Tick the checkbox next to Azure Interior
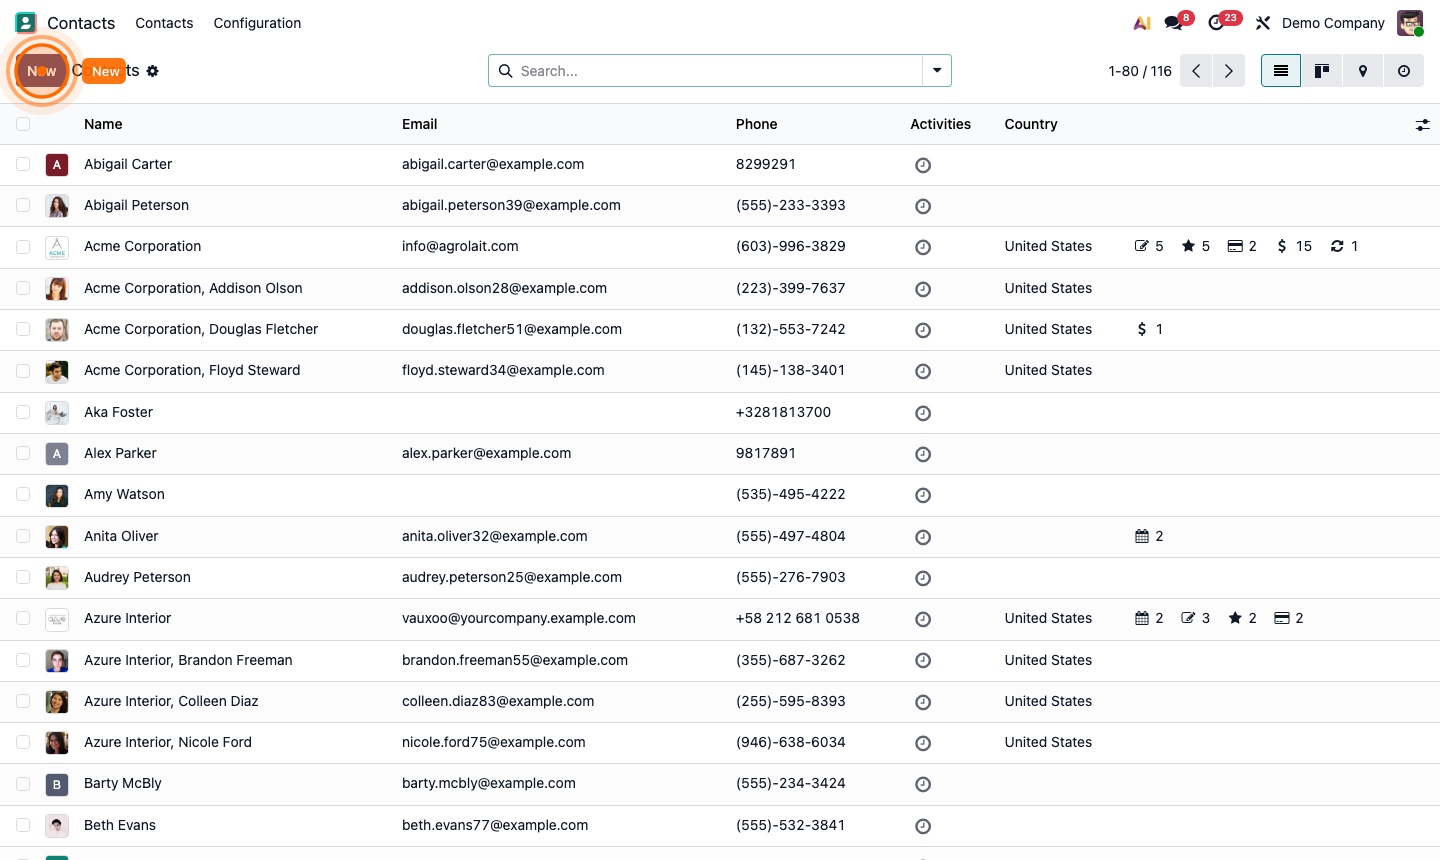This screenshot has height=860, width=1440. pos(23,618)
